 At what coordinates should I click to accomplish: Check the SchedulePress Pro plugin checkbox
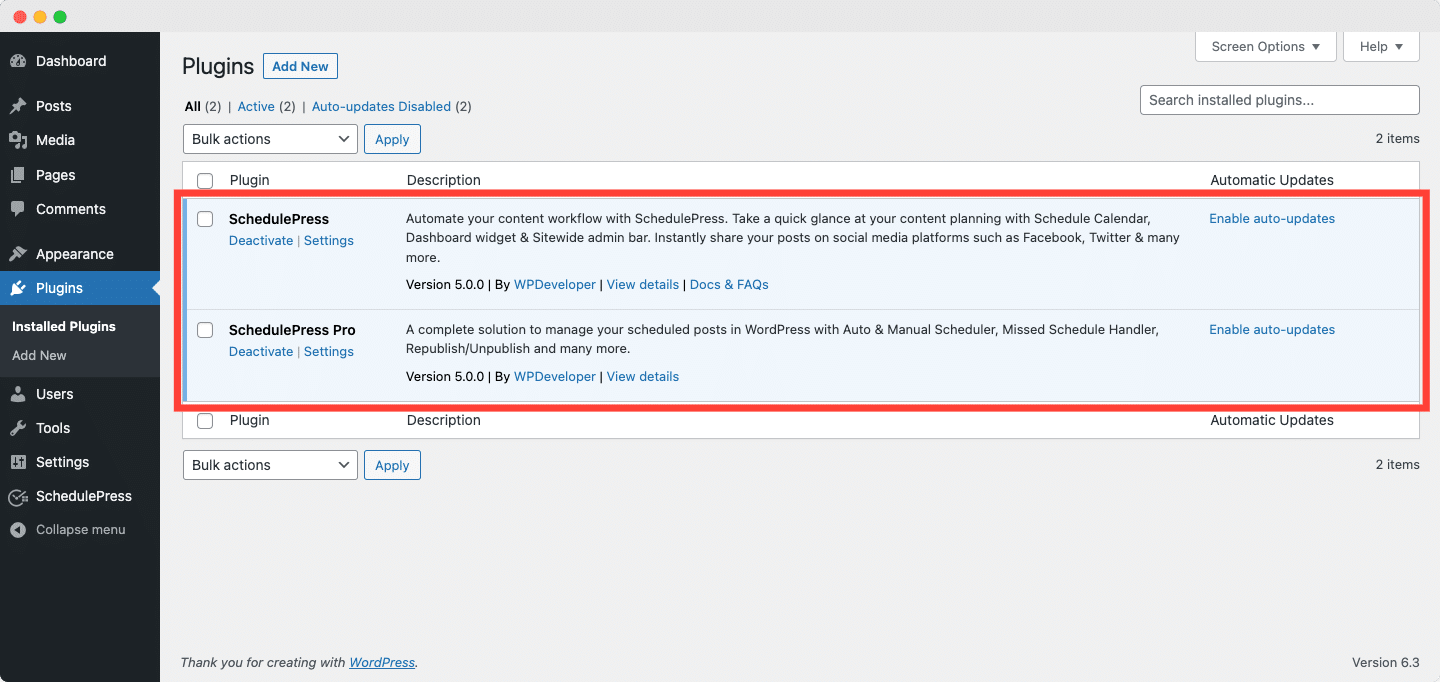point(205,330)
